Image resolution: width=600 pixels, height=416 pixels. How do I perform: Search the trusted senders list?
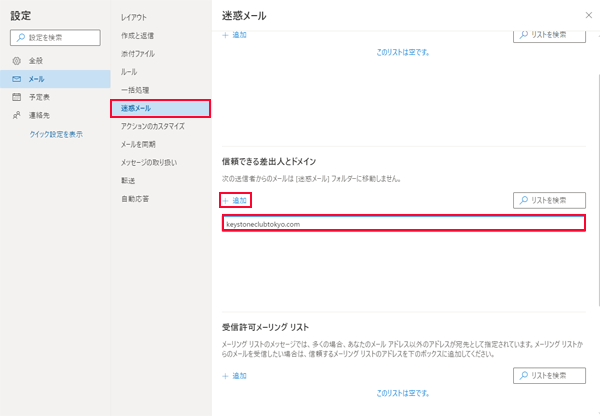pos(549,200)
